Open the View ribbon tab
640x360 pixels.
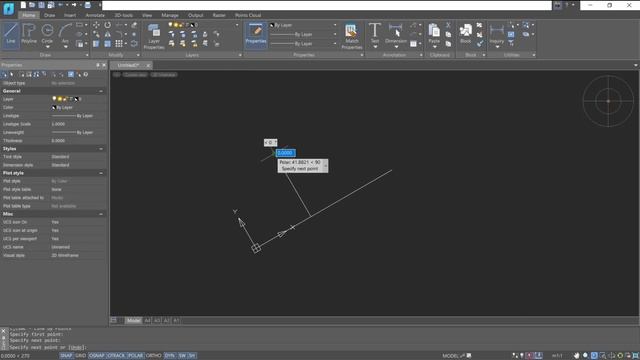pos(147,15)
